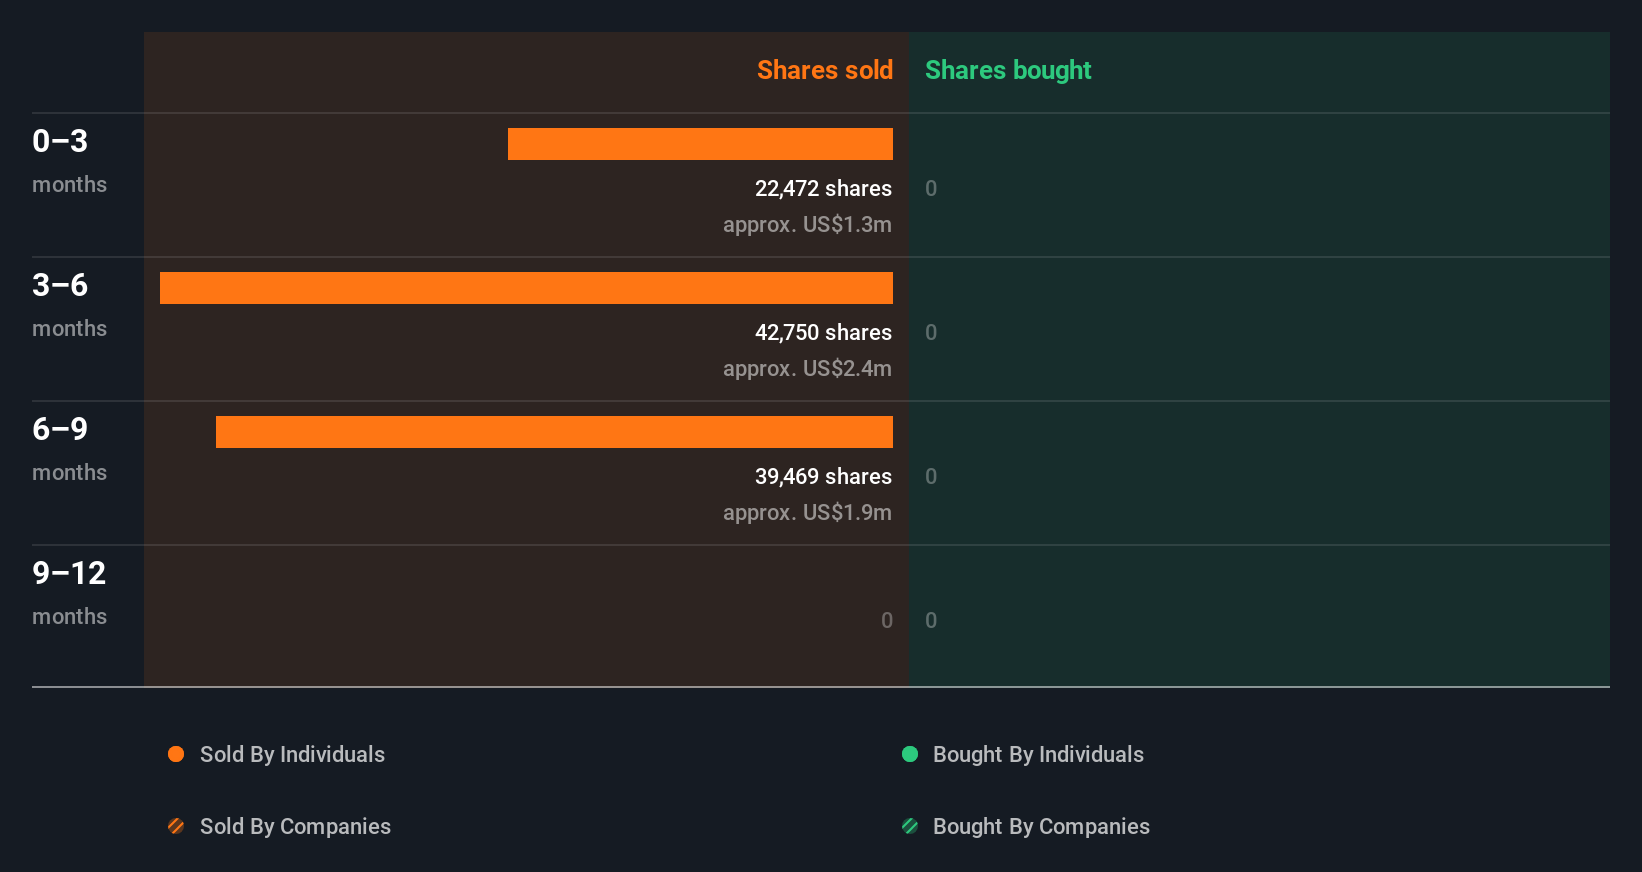Click the orange Sold By Individuals legend dot
The width and height of the screenshot is (1642, 872).
pos(176,754)
